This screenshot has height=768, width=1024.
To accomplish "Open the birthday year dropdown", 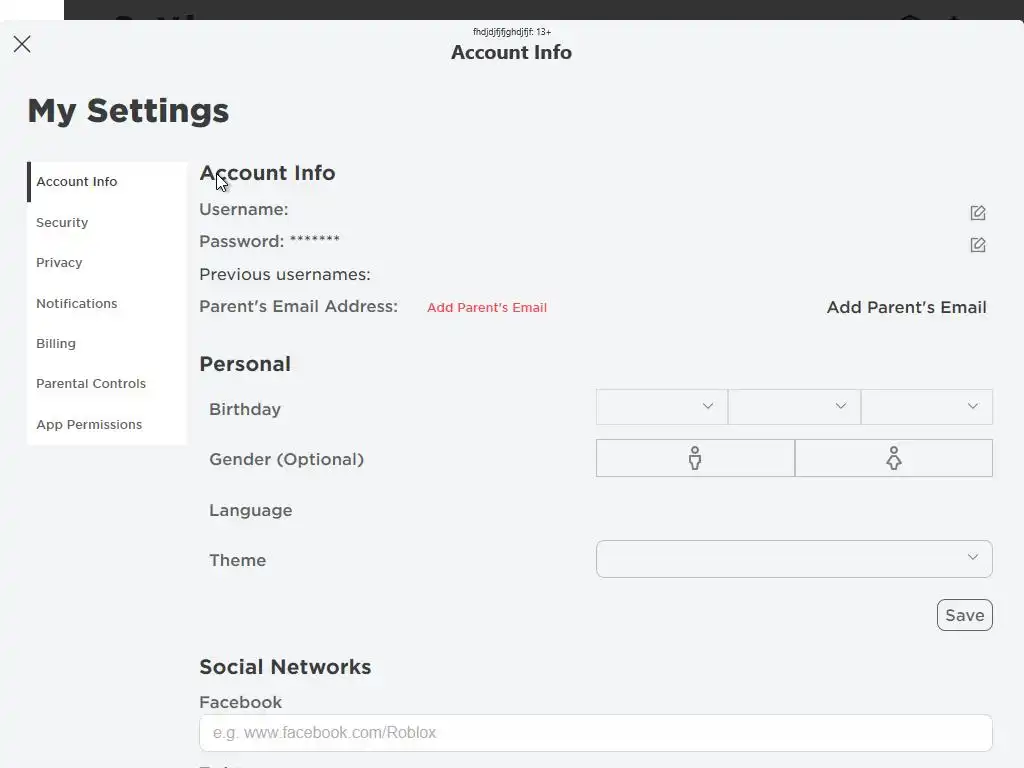I will tap(926, 407).
